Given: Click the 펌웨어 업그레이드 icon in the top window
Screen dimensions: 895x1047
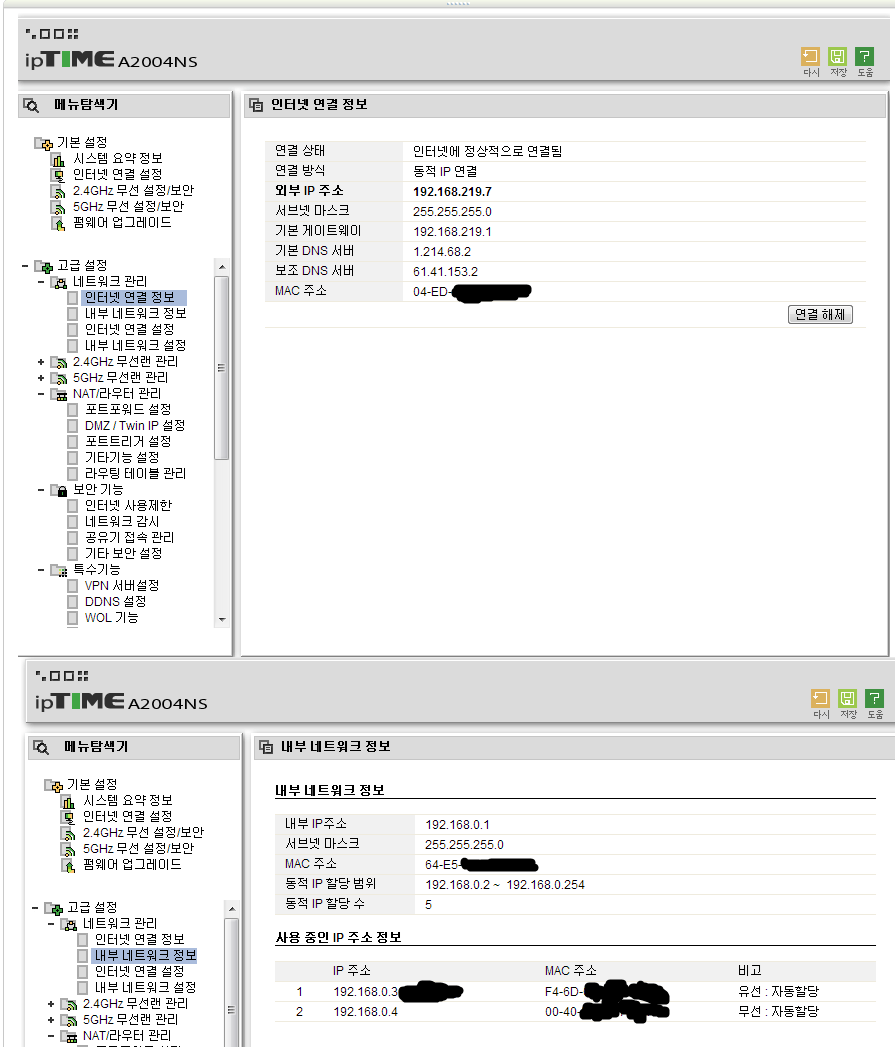Looking at the screenshot, I should point(59,223).
